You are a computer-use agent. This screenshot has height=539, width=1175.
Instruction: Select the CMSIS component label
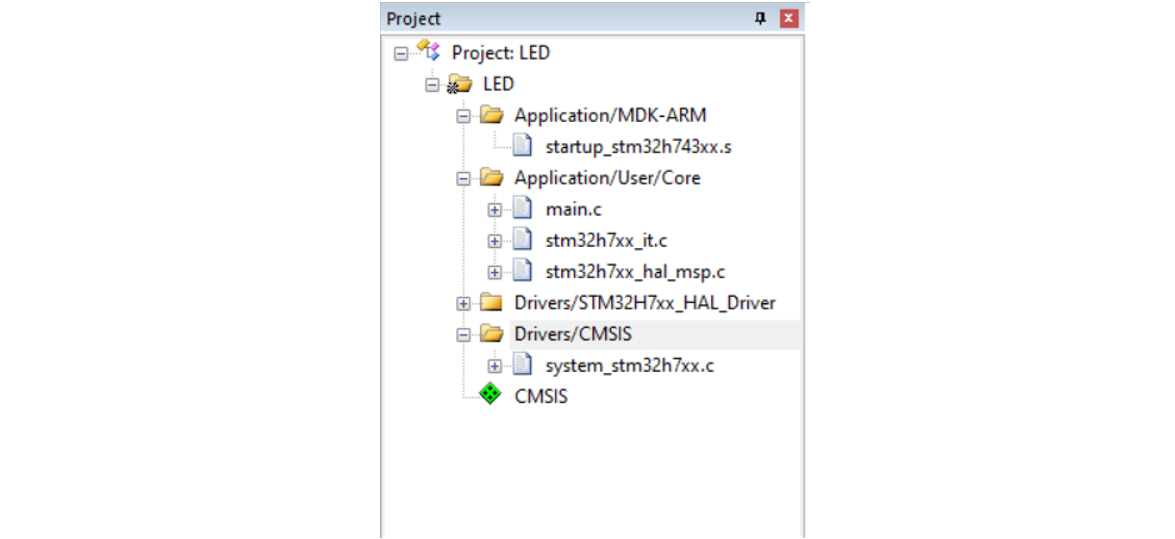coord(541,397)
